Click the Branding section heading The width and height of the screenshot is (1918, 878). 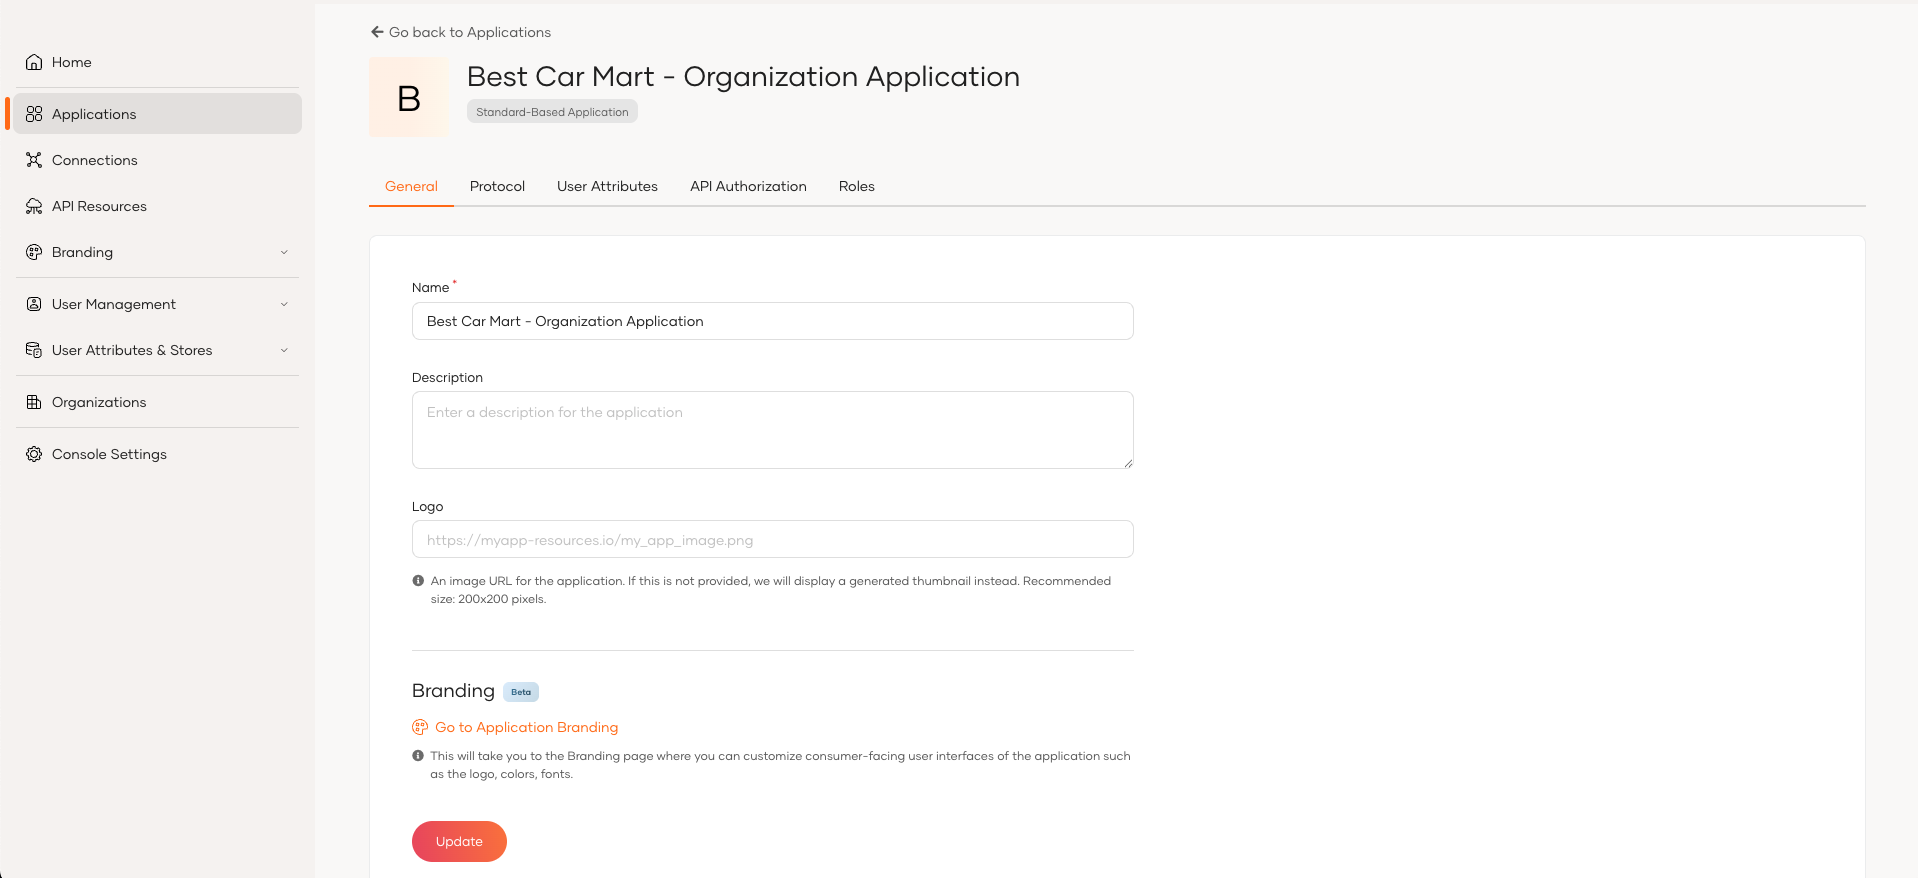(x=453, y=691)
